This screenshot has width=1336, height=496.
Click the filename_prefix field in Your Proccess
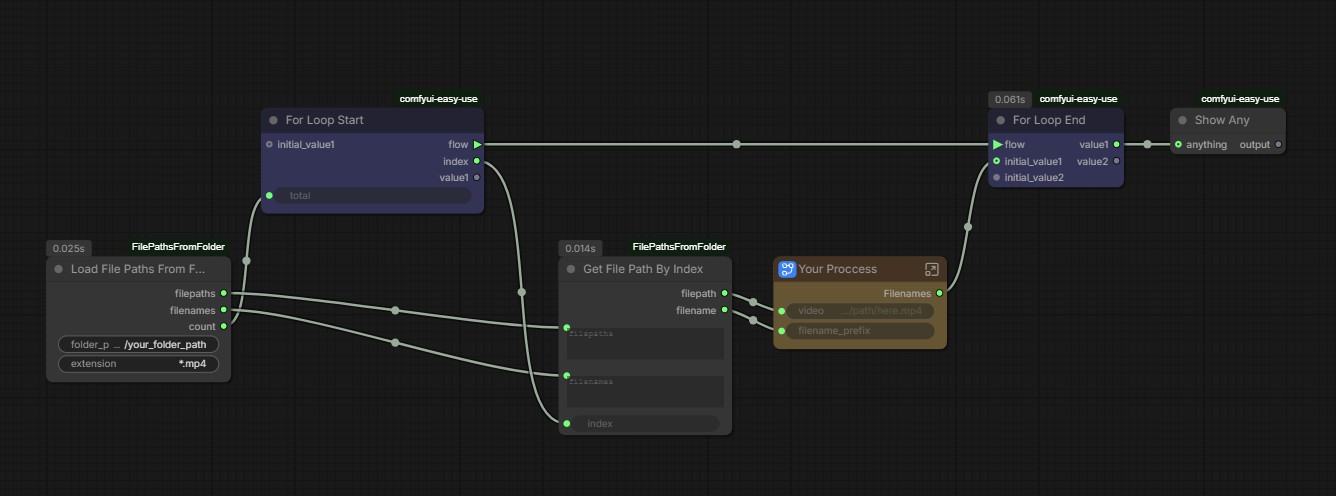coord(860,331)
